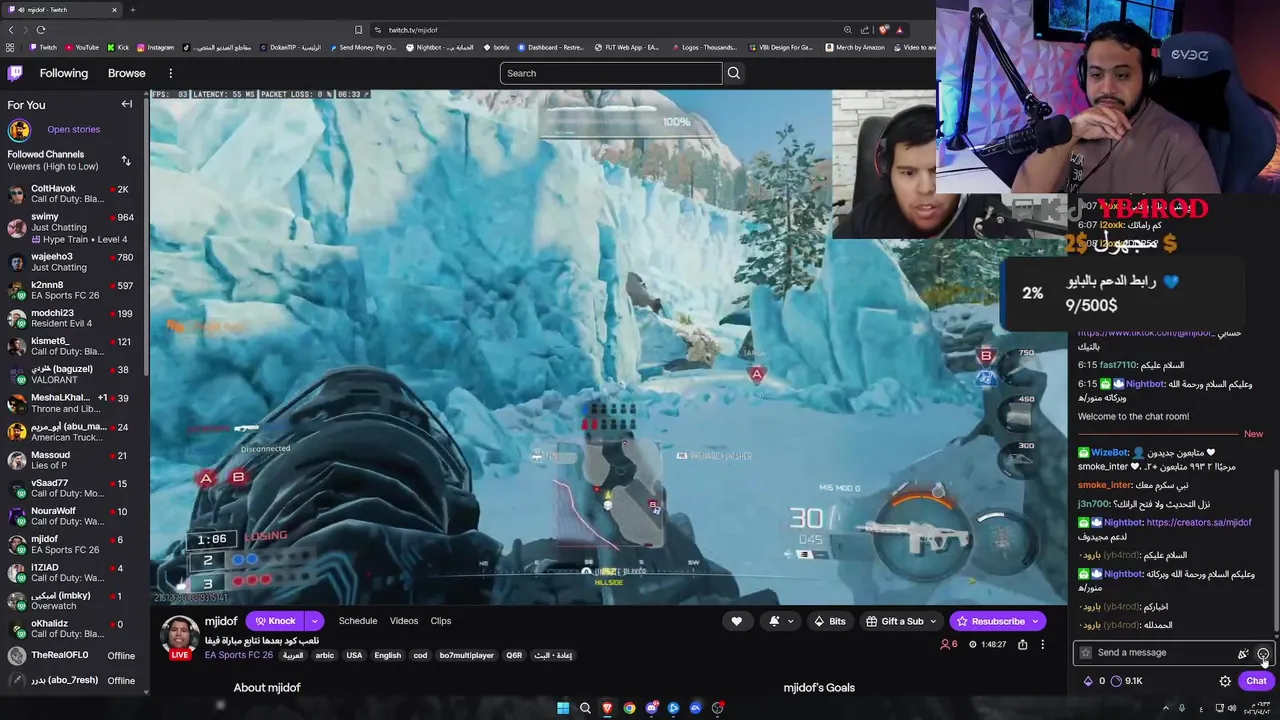The height and width of the screenshot is (720, 1280).
Task: Click the English tag
Action: tap(388, 655)
